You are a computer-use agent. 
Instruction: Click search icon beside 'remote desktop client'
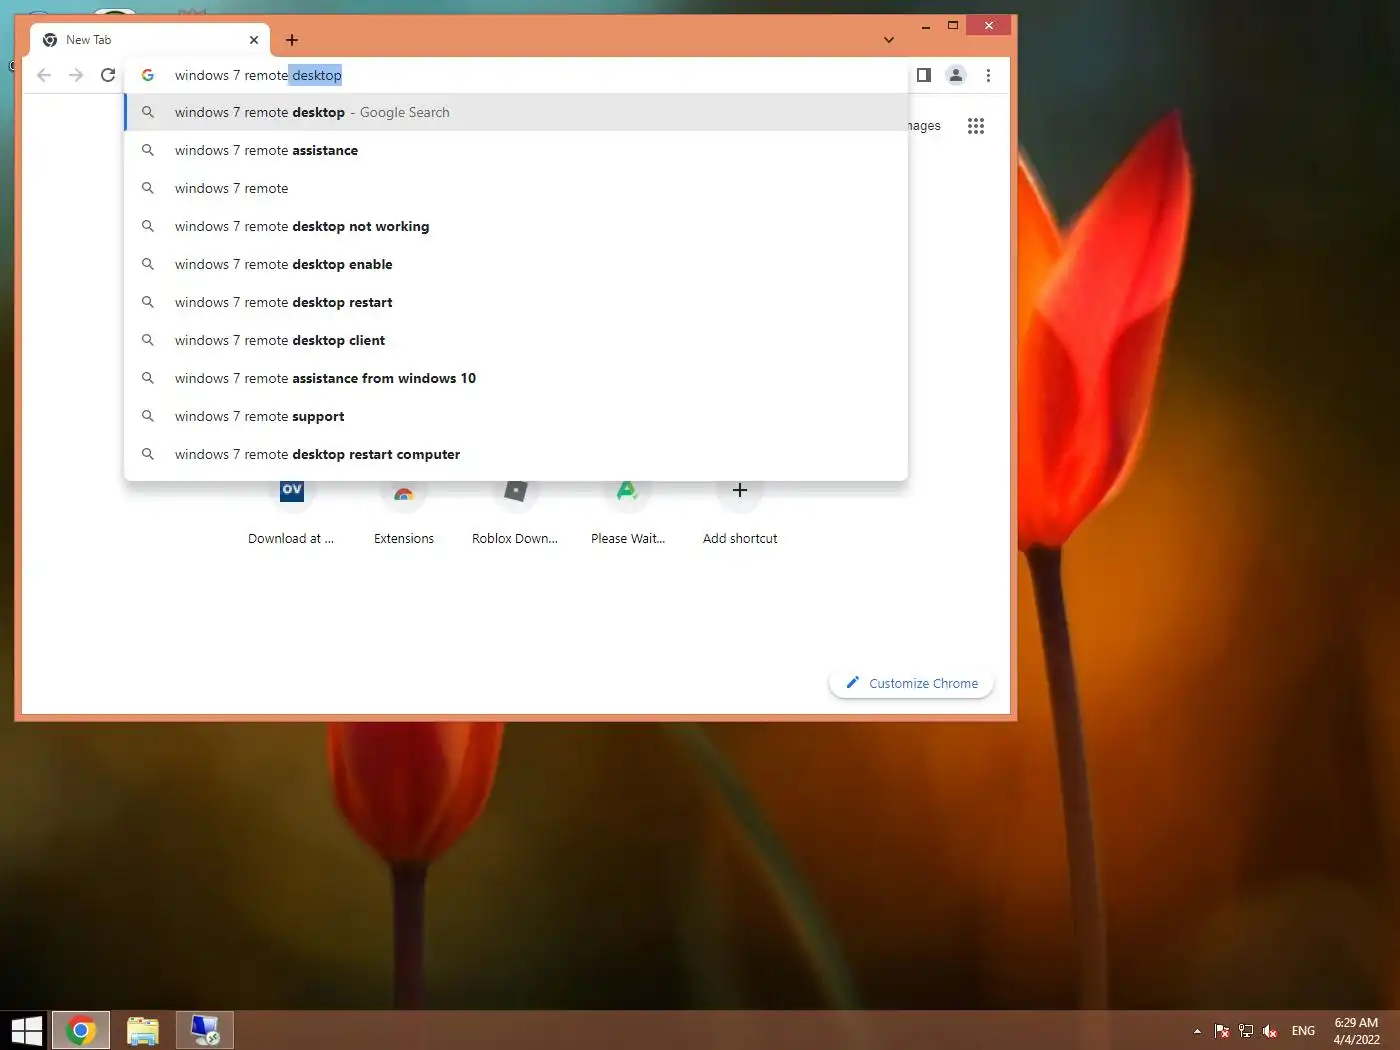click(x=148, y=340)
